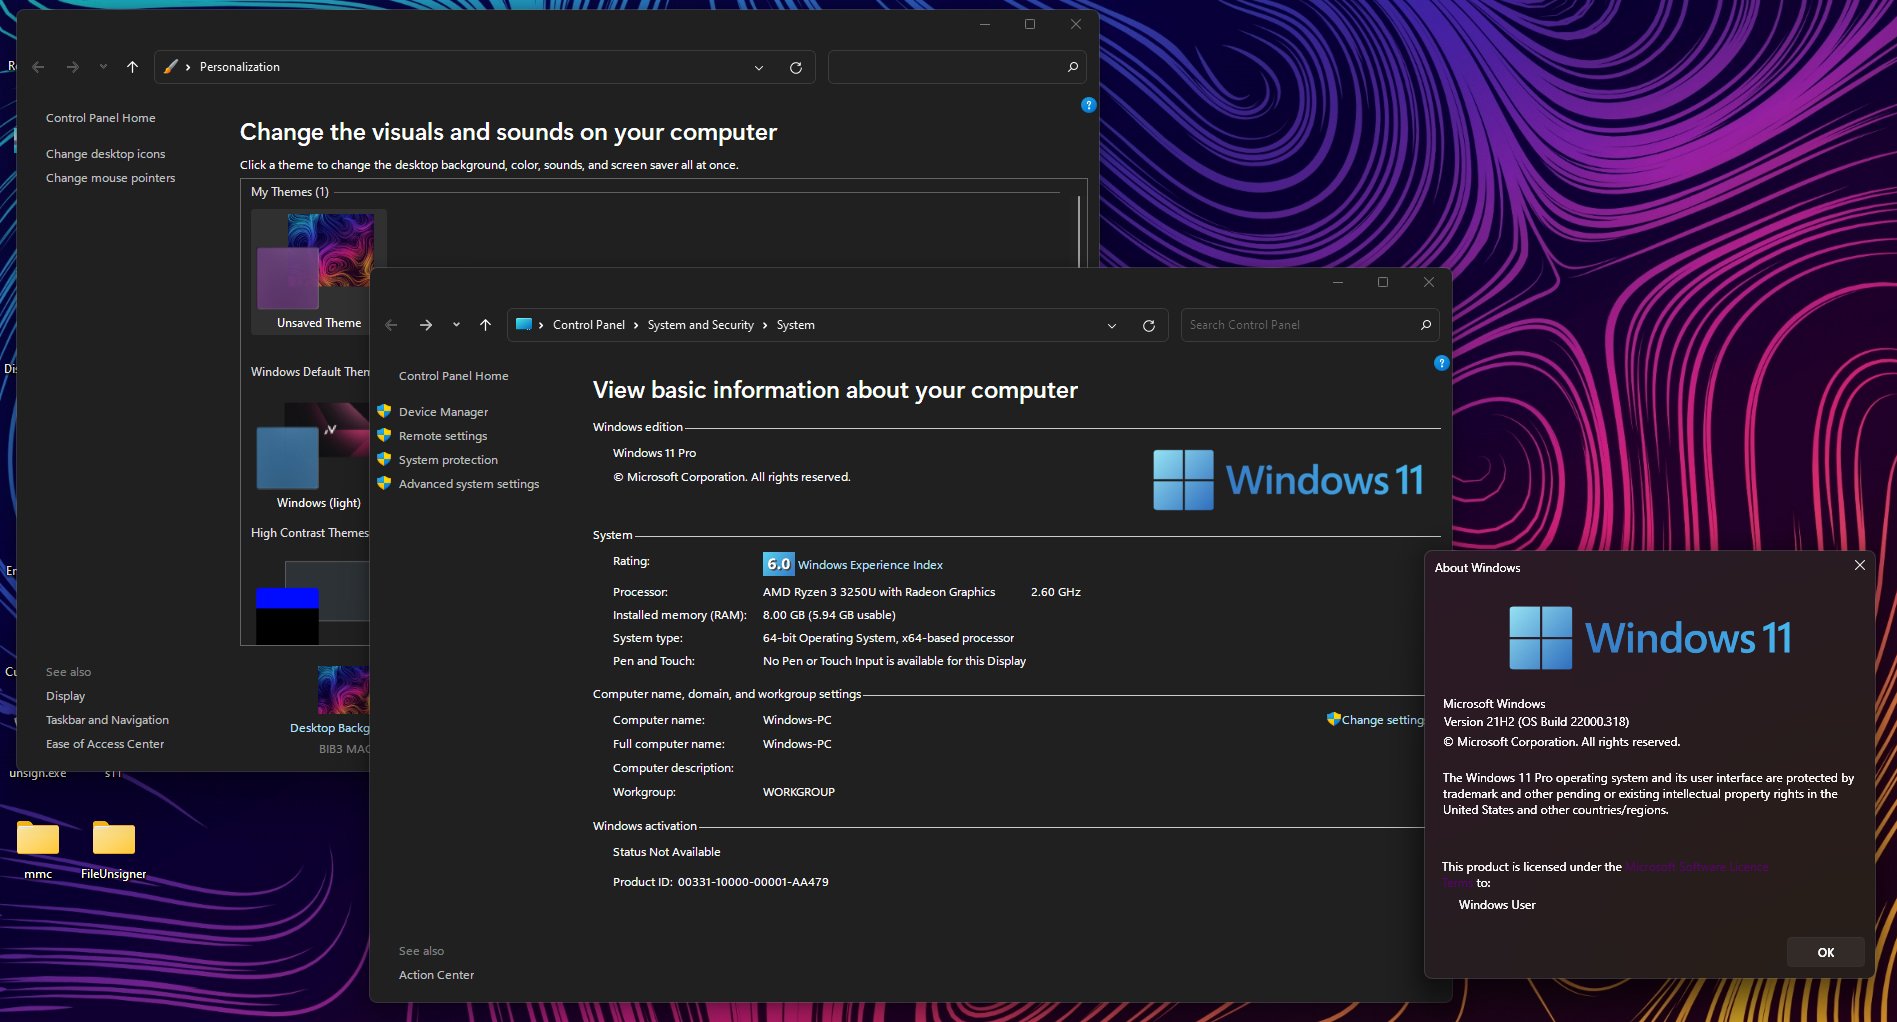Click search magnifier in Personalization window
1897x1022 pixels.
(1073, 67)
